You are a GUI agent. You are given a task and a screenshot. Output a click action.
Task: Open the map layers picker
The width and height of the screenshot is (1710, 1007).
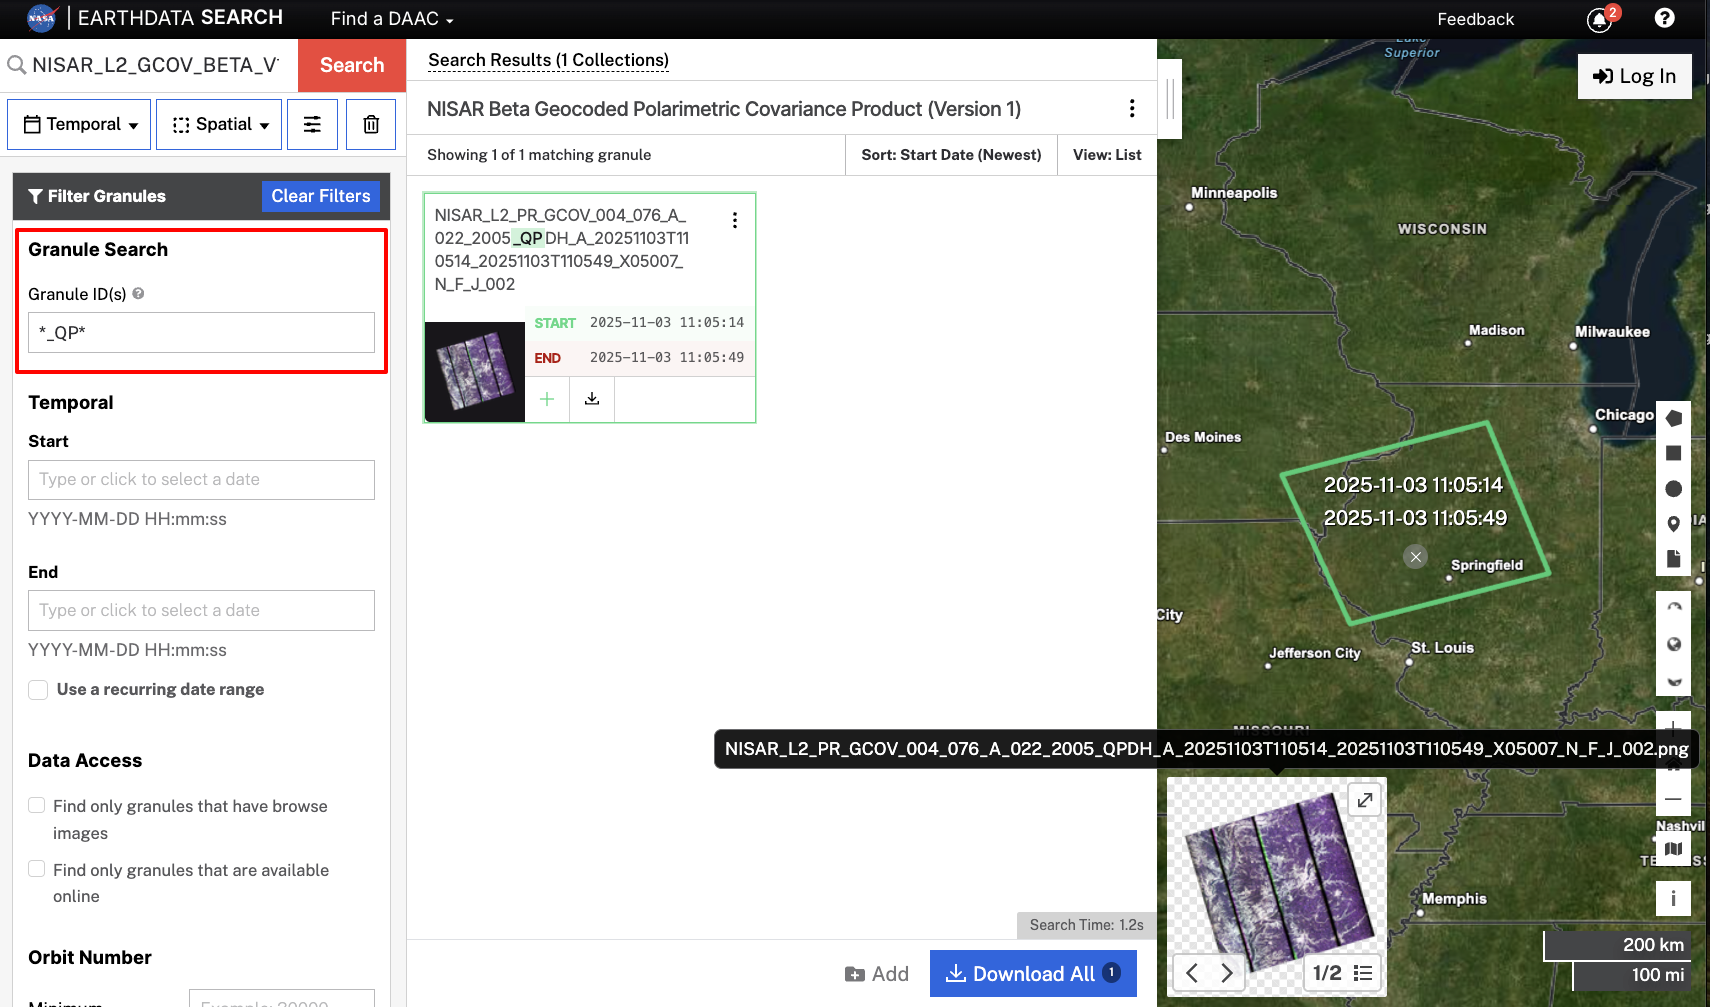tap(1673, 849)
